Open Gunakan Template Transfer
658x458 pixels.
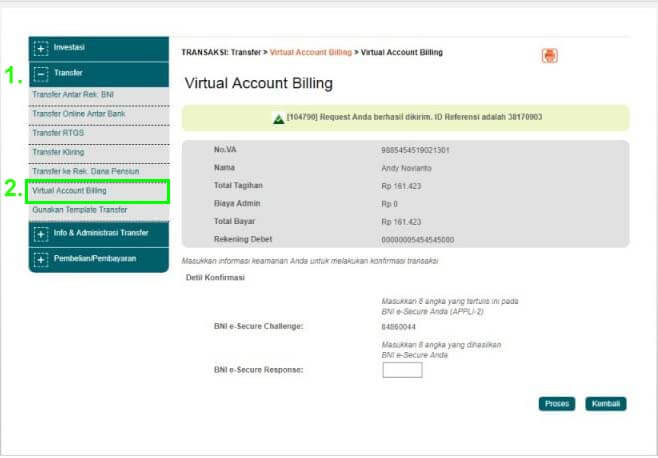[x=99, y=210]
